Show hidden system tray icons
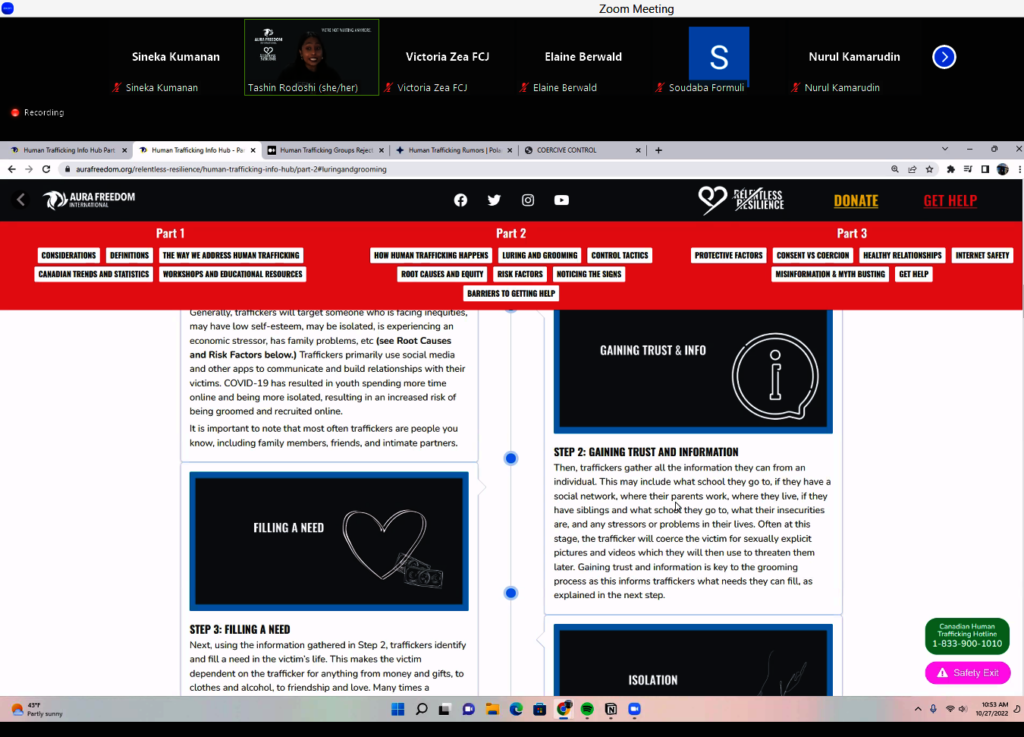This screenshot has height=737, width=1024. 918,709
